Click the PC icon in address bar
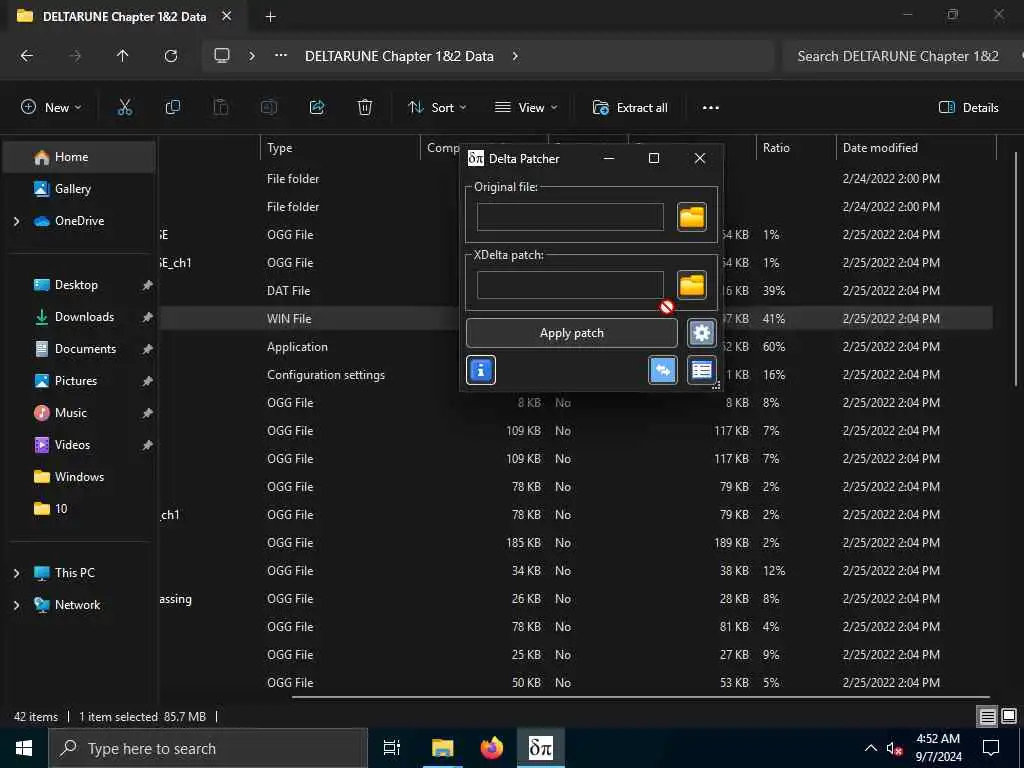This screenshot has width=1024, height=768. pyautogui.click(x=222, y=56)
